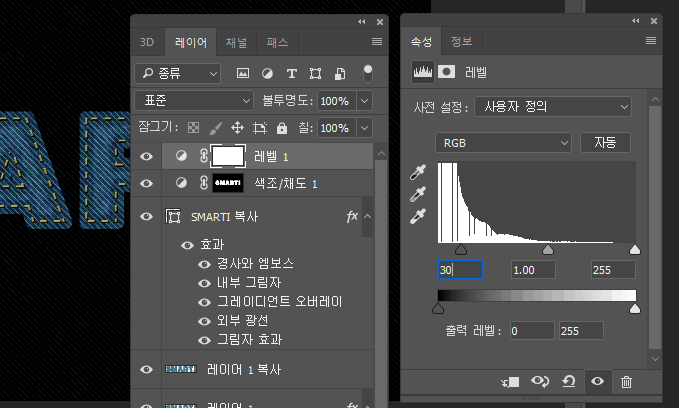Hide 내부 그림자 effect

(x=204, y=283)
